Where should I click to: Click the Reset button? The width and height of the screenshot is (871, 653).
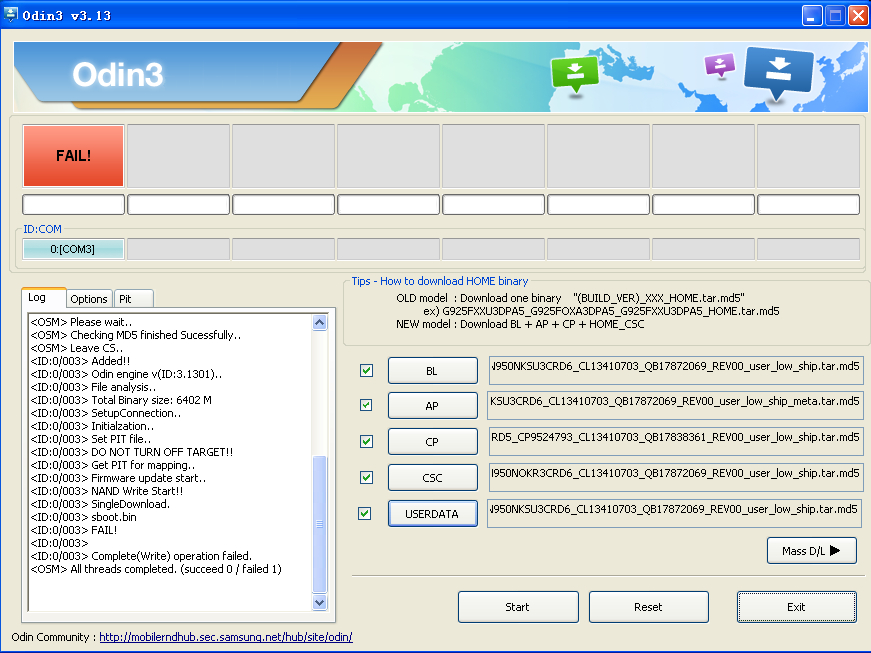(648, 607)
